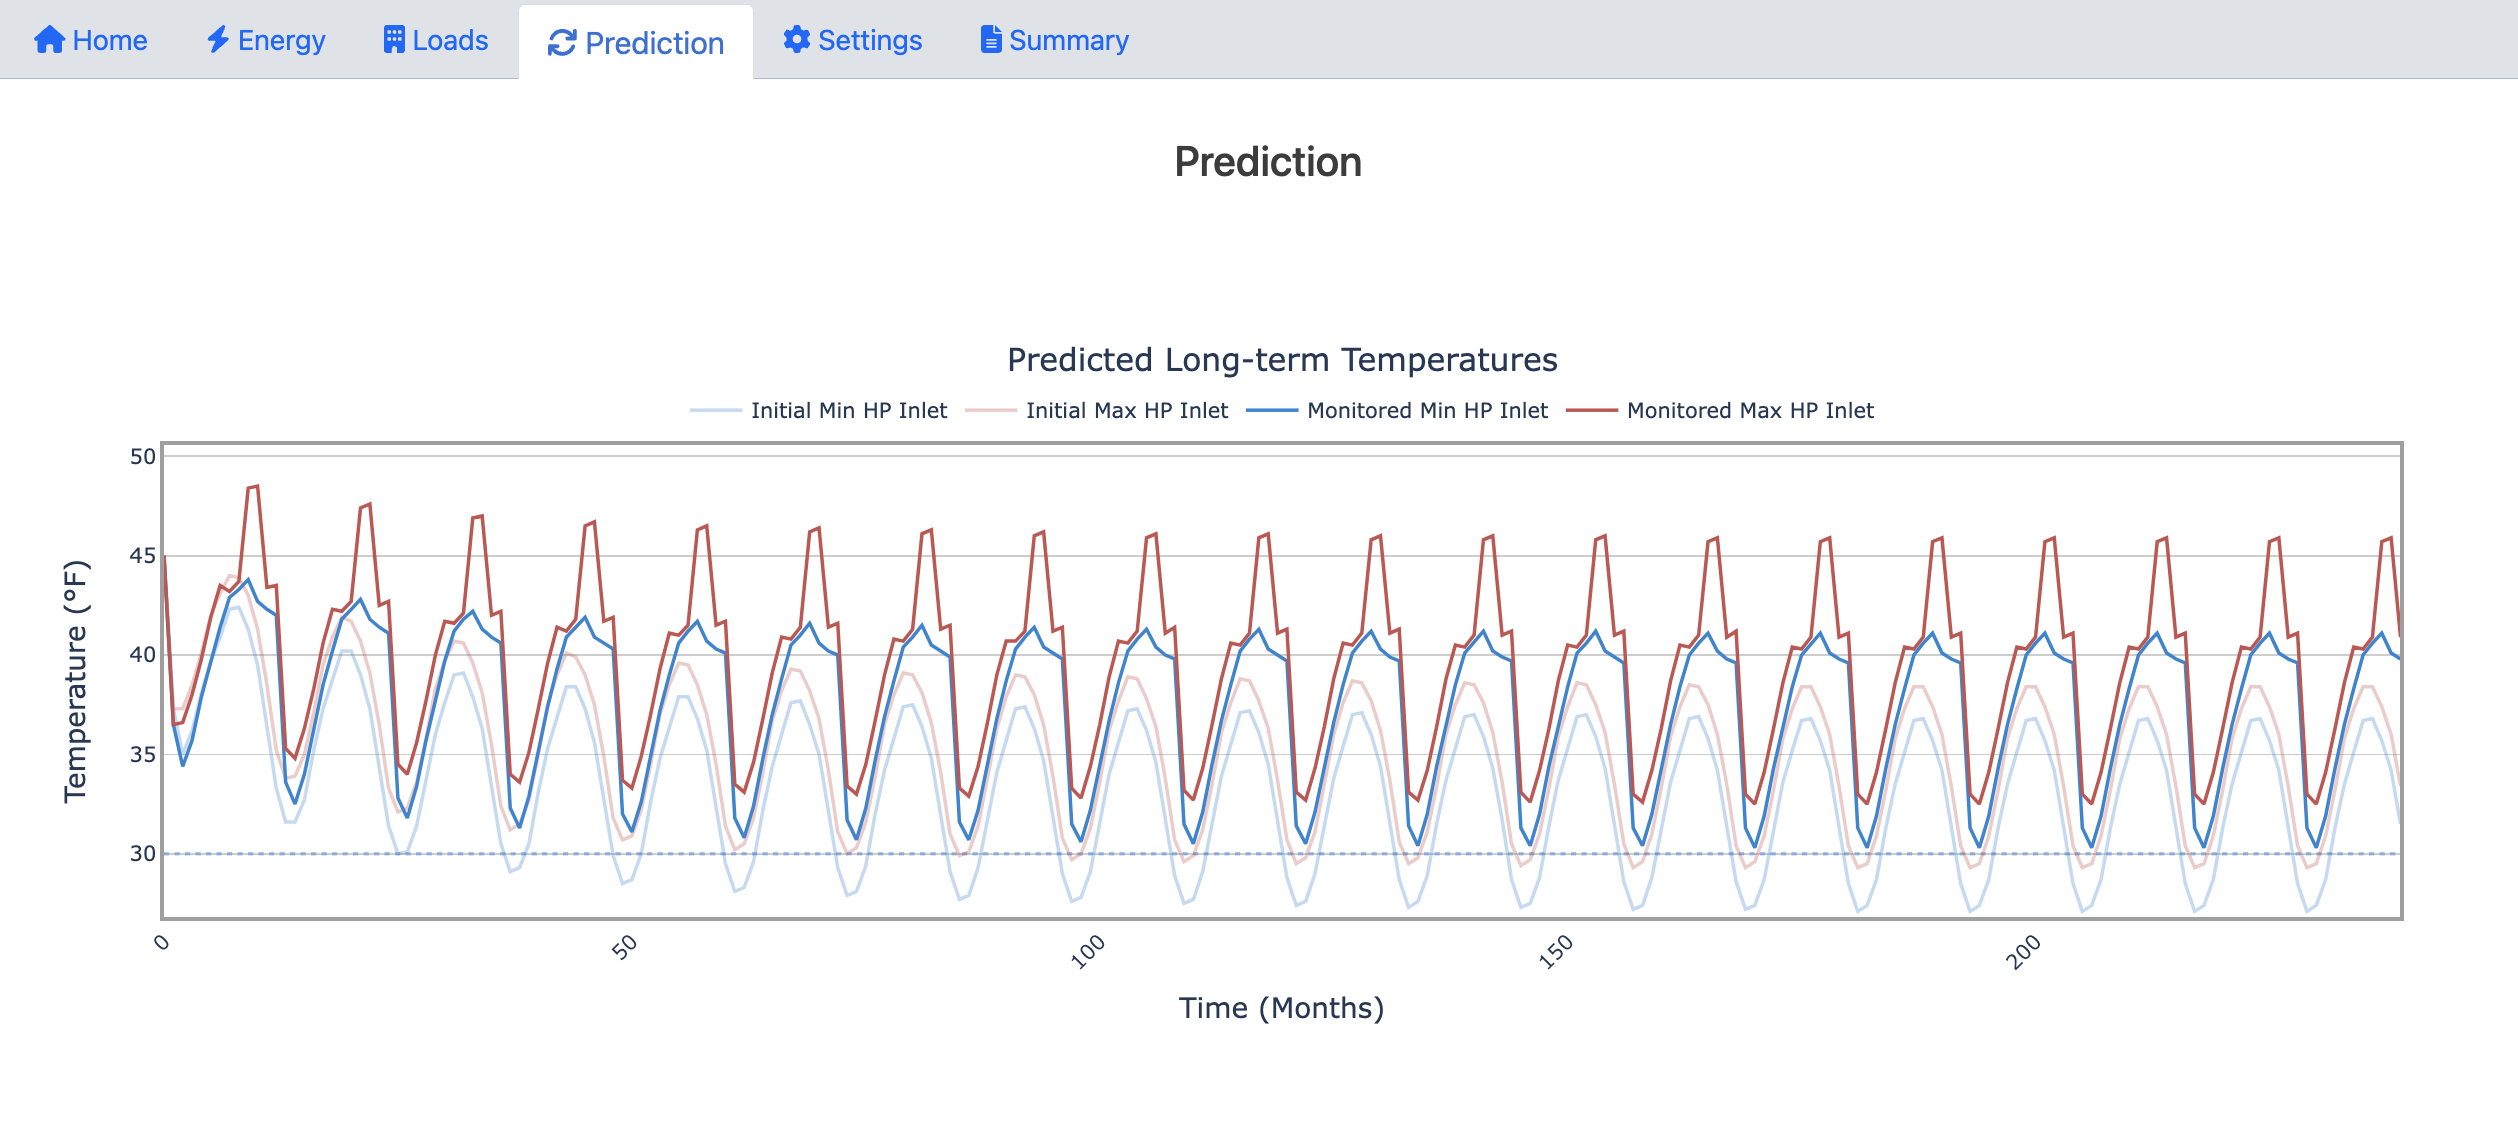2518x1127 pixels.
Task: Select the Prediction tab label
Action: (x=654, y=43)
